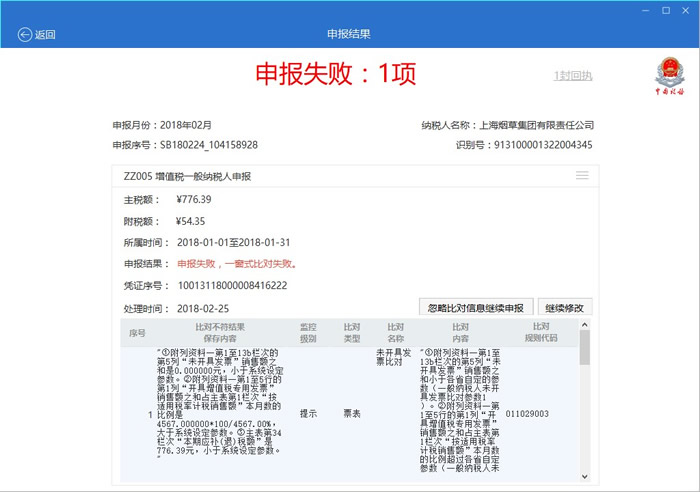The width and height of the screenshot is (700, 492).
Task: Click the table vertical scrollbar thumb
Action: click(x=584, y=348)
